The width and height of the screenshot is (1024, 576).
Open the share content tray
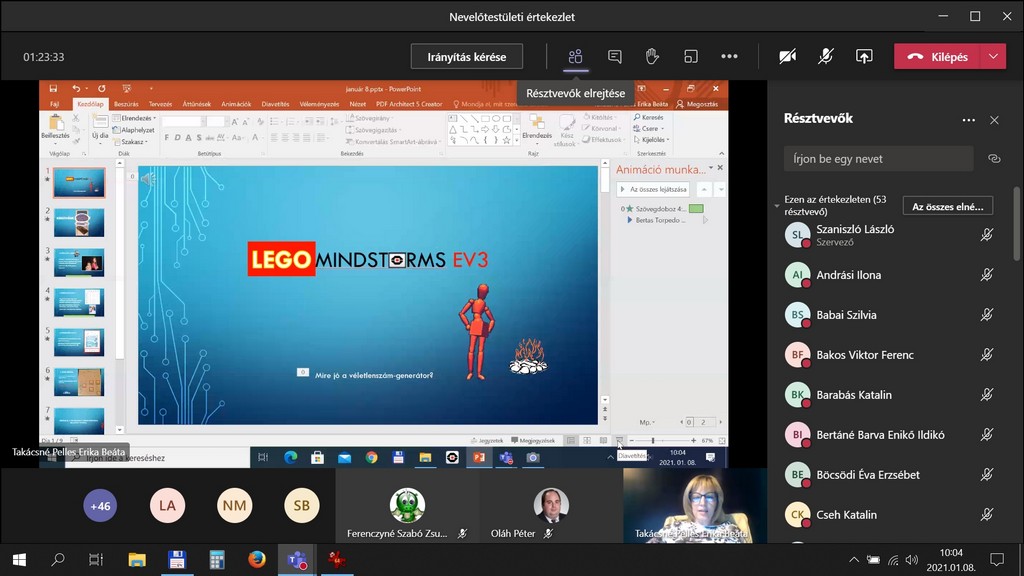click(864, 57)
